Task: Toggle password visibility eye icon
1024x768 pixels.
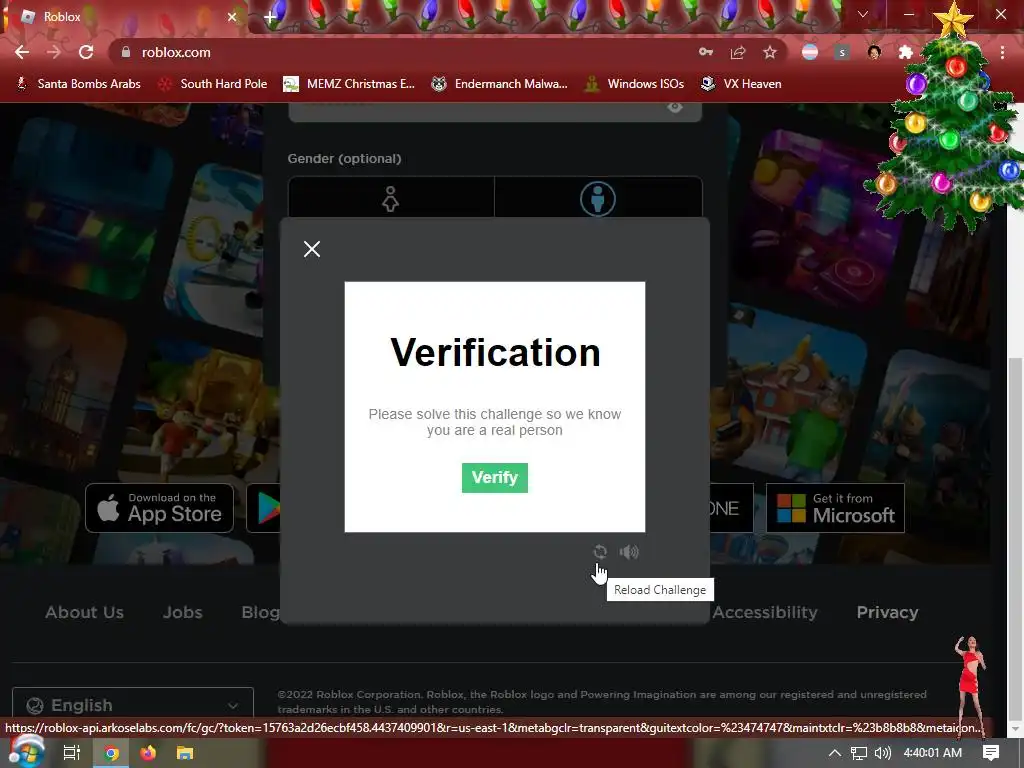Action: (x=675, y=107)
